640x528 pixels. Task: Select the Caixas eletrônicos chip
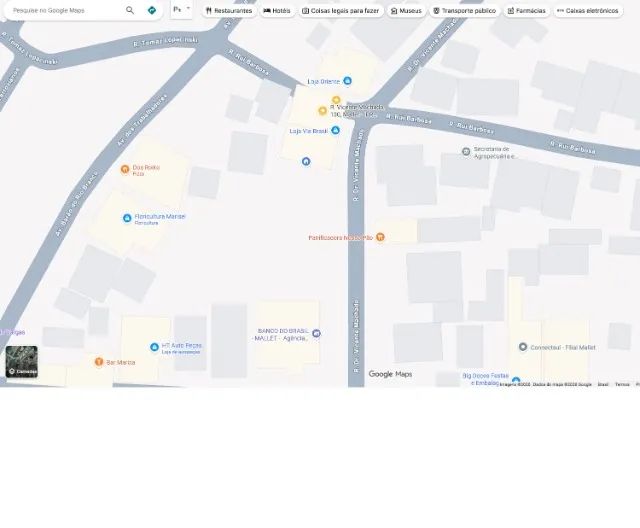pos(588,11)
